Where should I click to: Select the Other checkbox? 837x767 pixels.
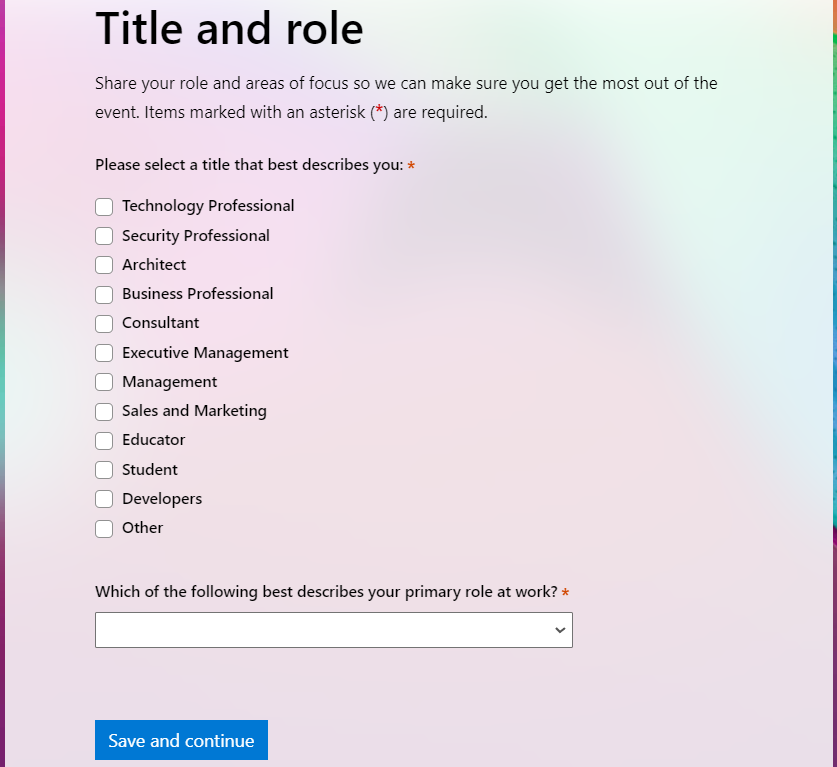(104, 528)
